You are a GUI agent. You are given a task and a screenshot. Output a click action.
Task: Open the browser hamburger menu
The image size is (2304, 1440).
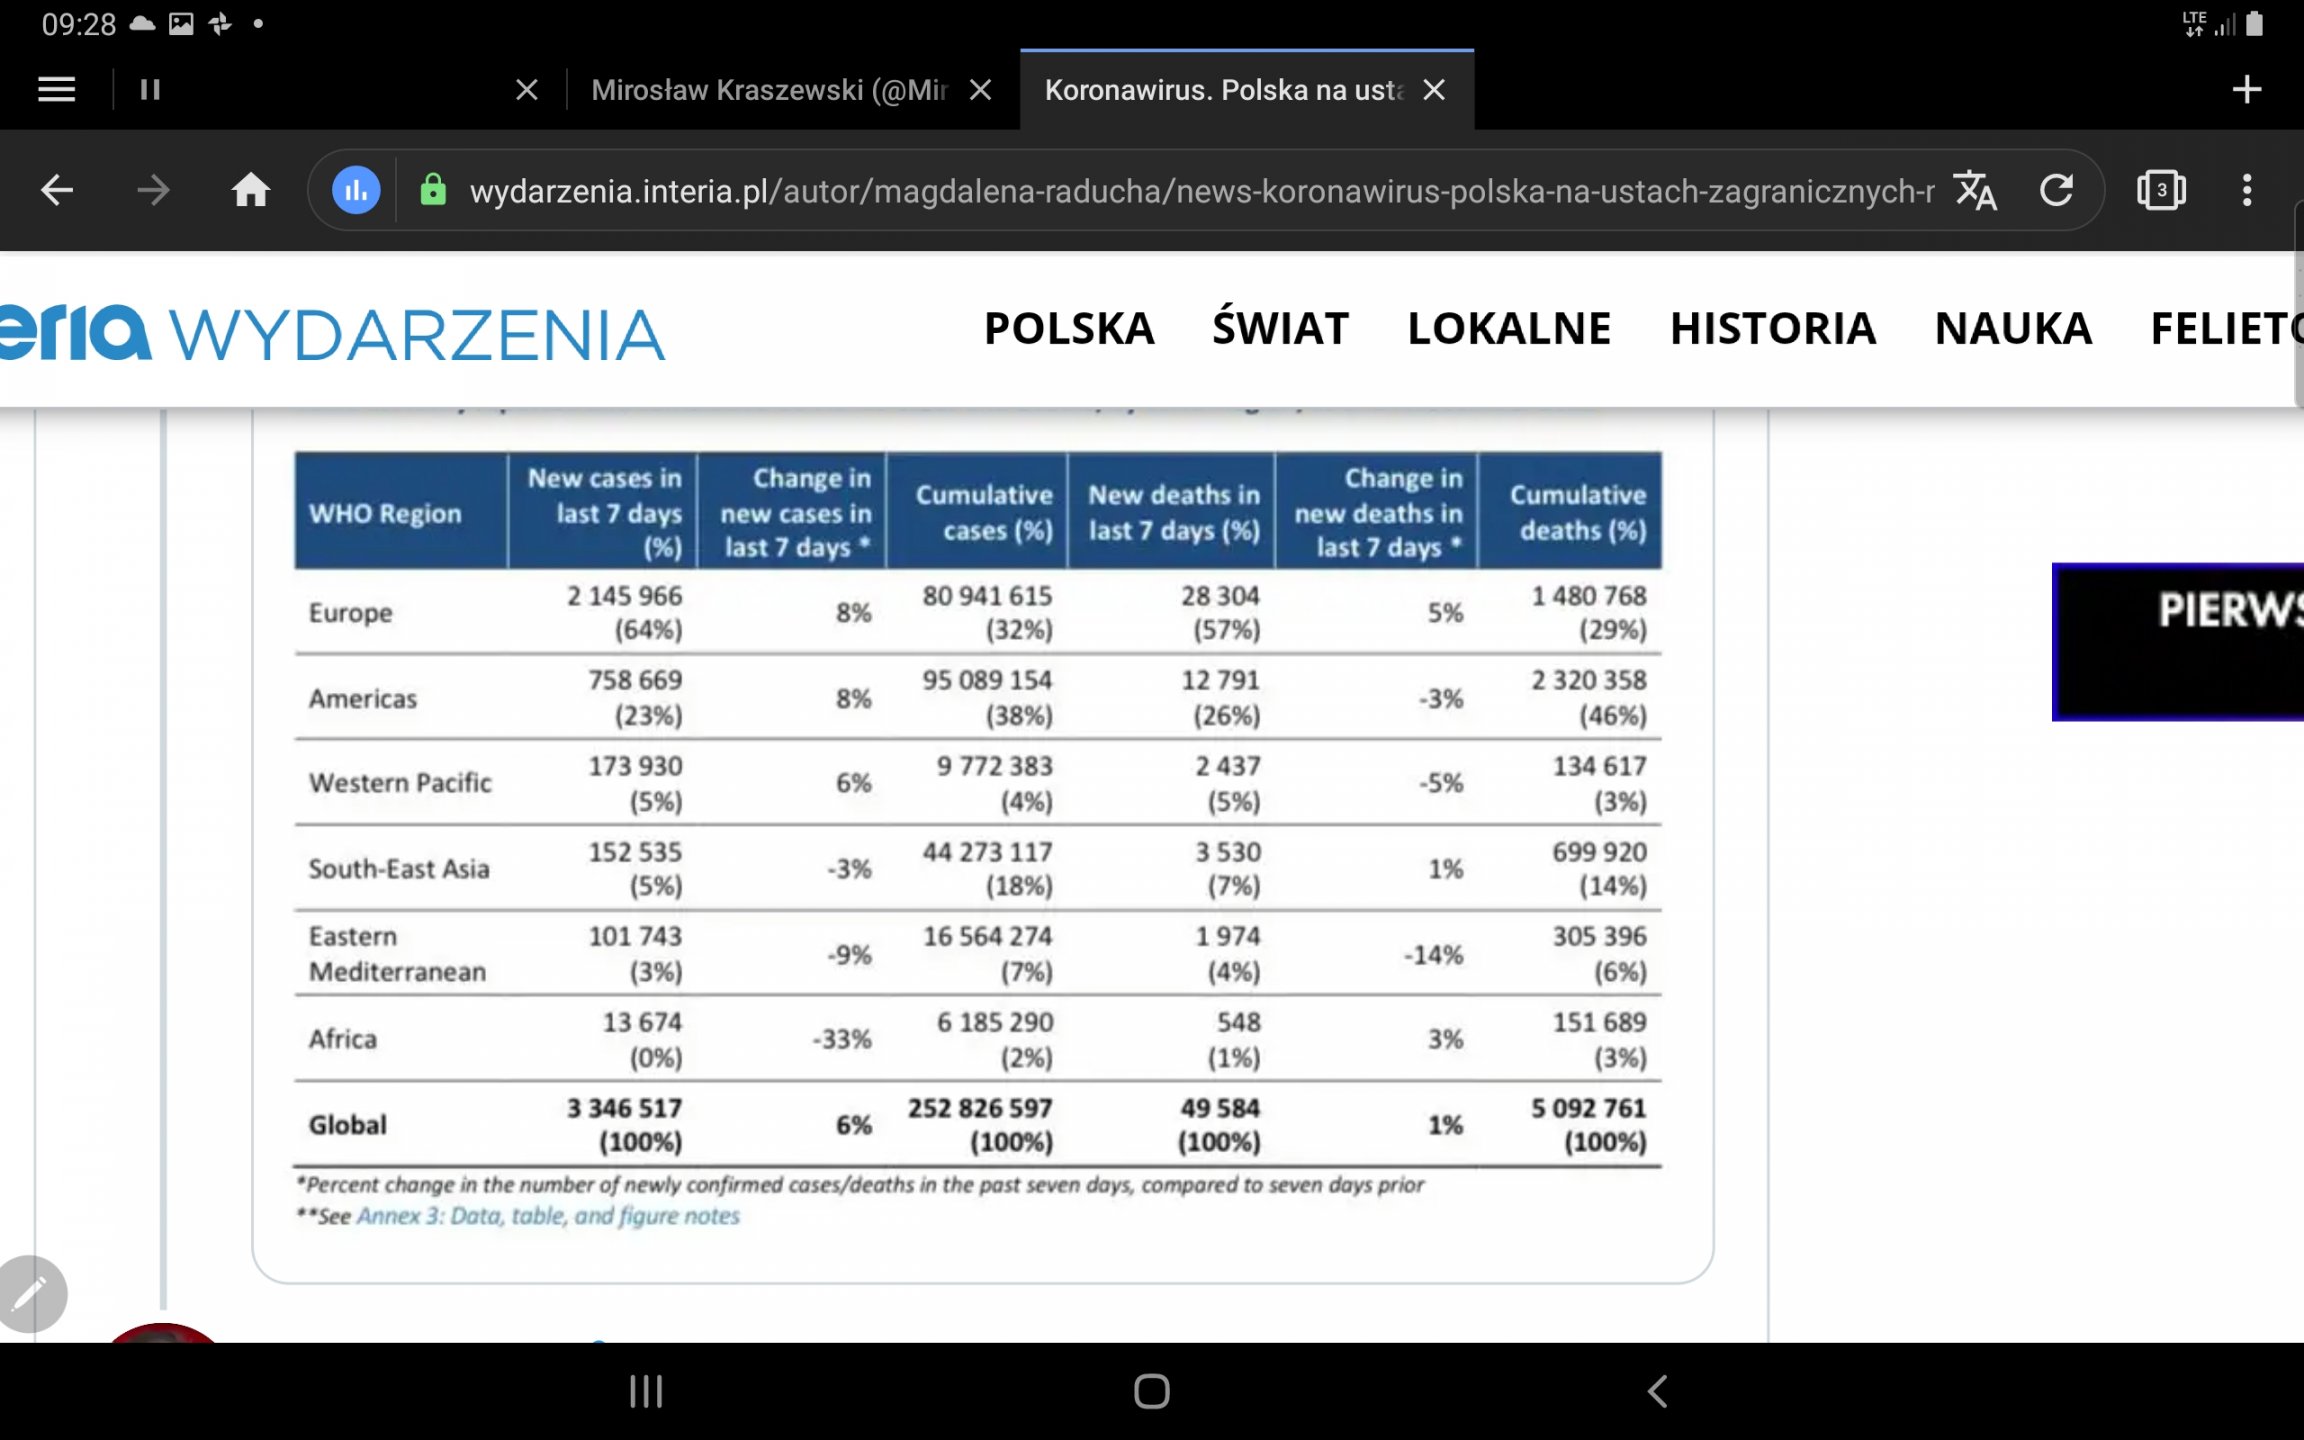[56, 90]
